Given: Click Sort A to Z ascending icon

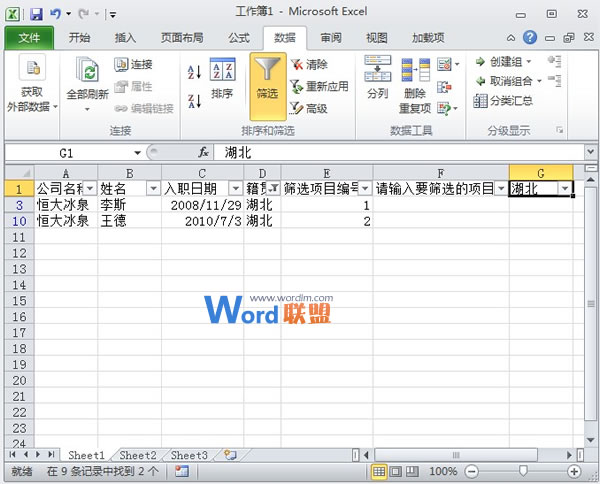Looking at the screenshot, I should 195,72.
